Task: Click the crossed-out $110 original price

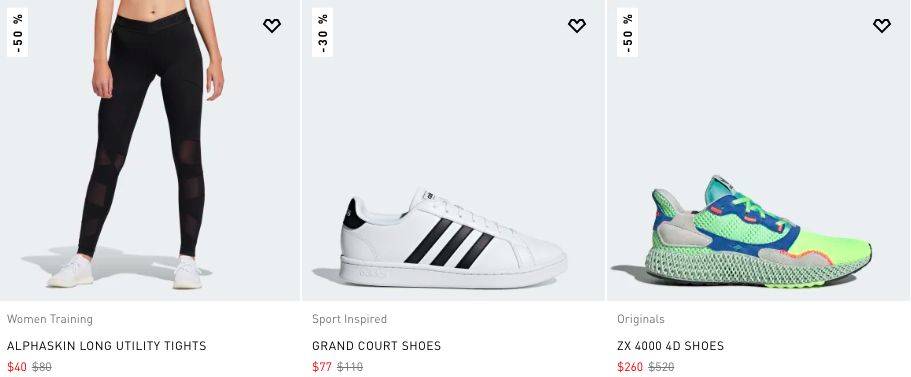Action: pyautogui.click(x=350, y=367)
